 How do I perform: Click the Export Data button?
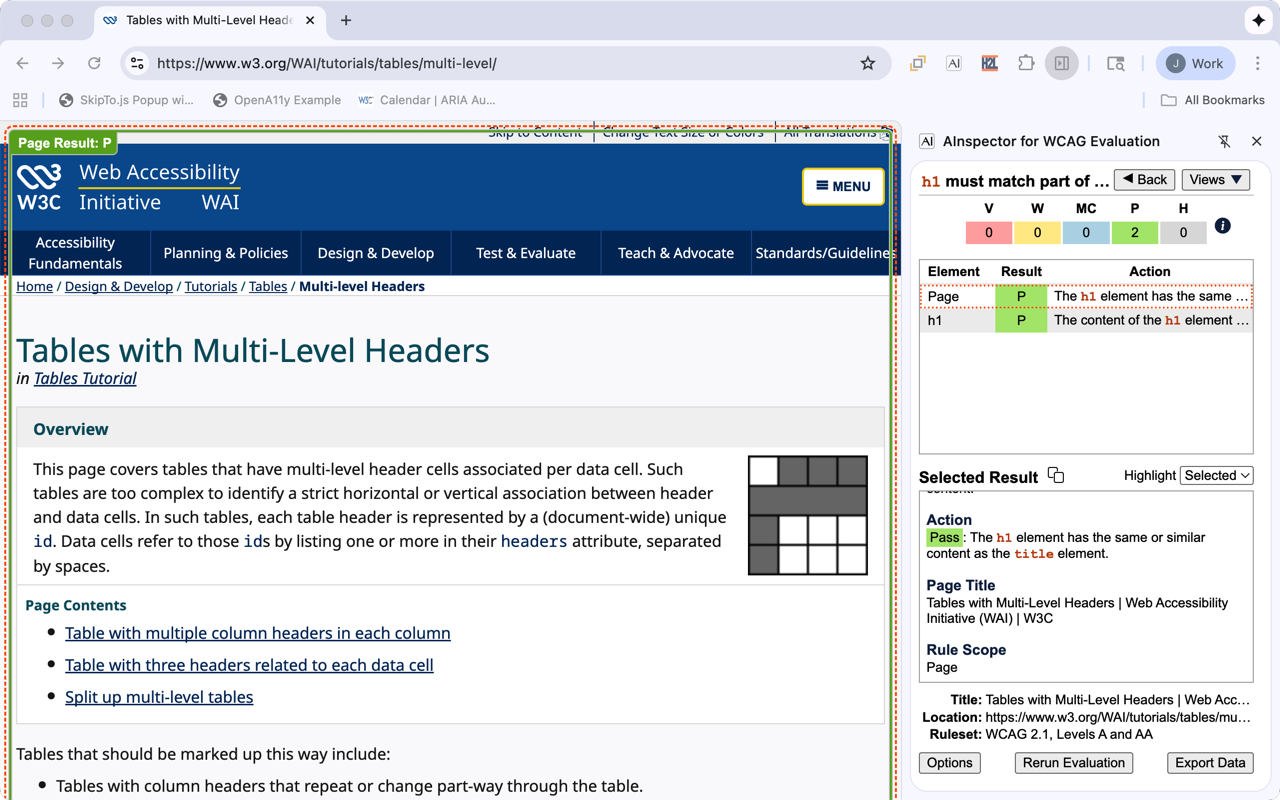click(x=1209, y=763)
